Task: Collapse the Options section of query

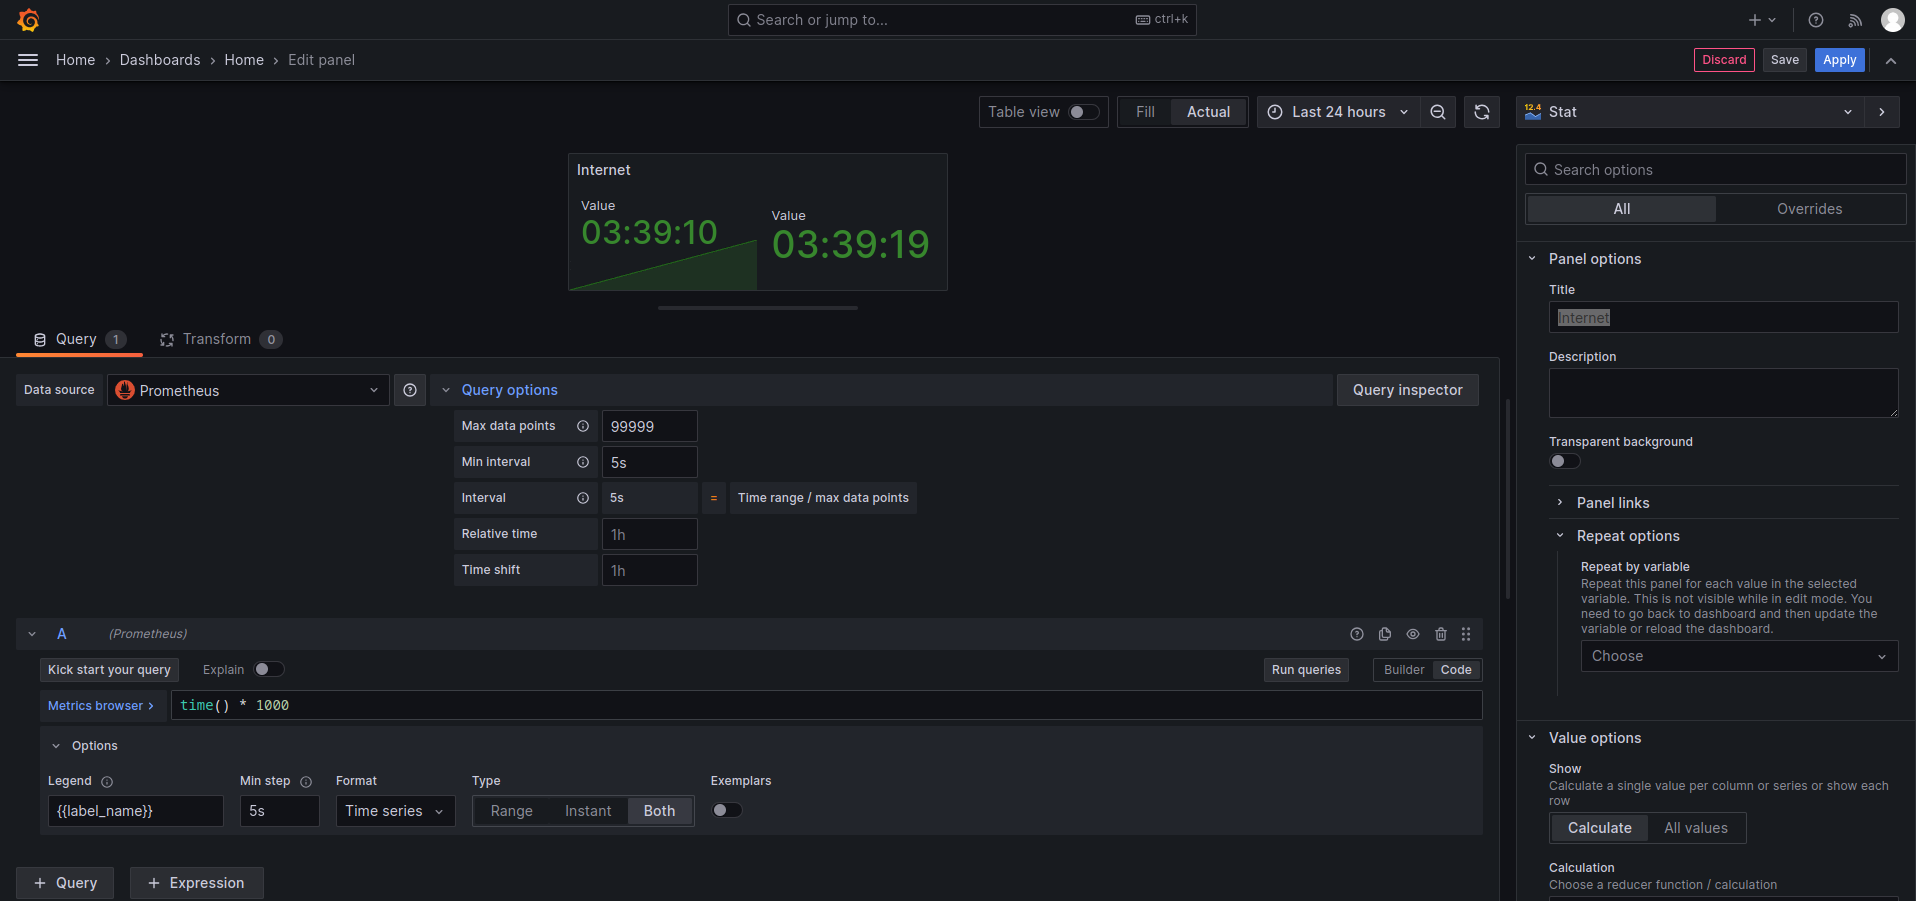Action: pos(56,746)
